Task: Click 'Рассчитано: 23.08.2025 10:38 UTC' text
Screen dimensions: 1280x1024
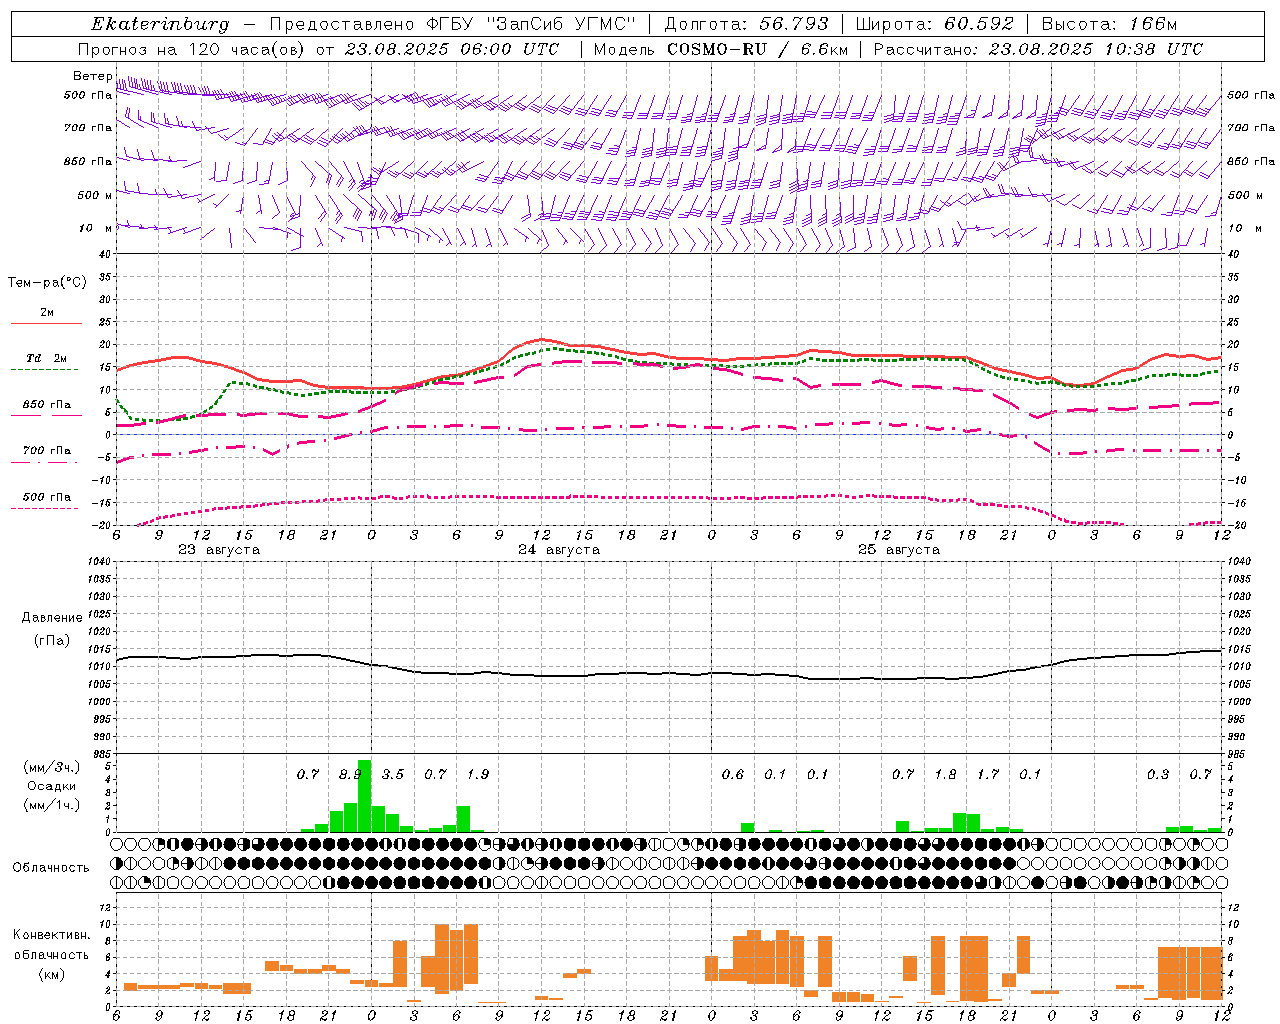Action: 1038,49
